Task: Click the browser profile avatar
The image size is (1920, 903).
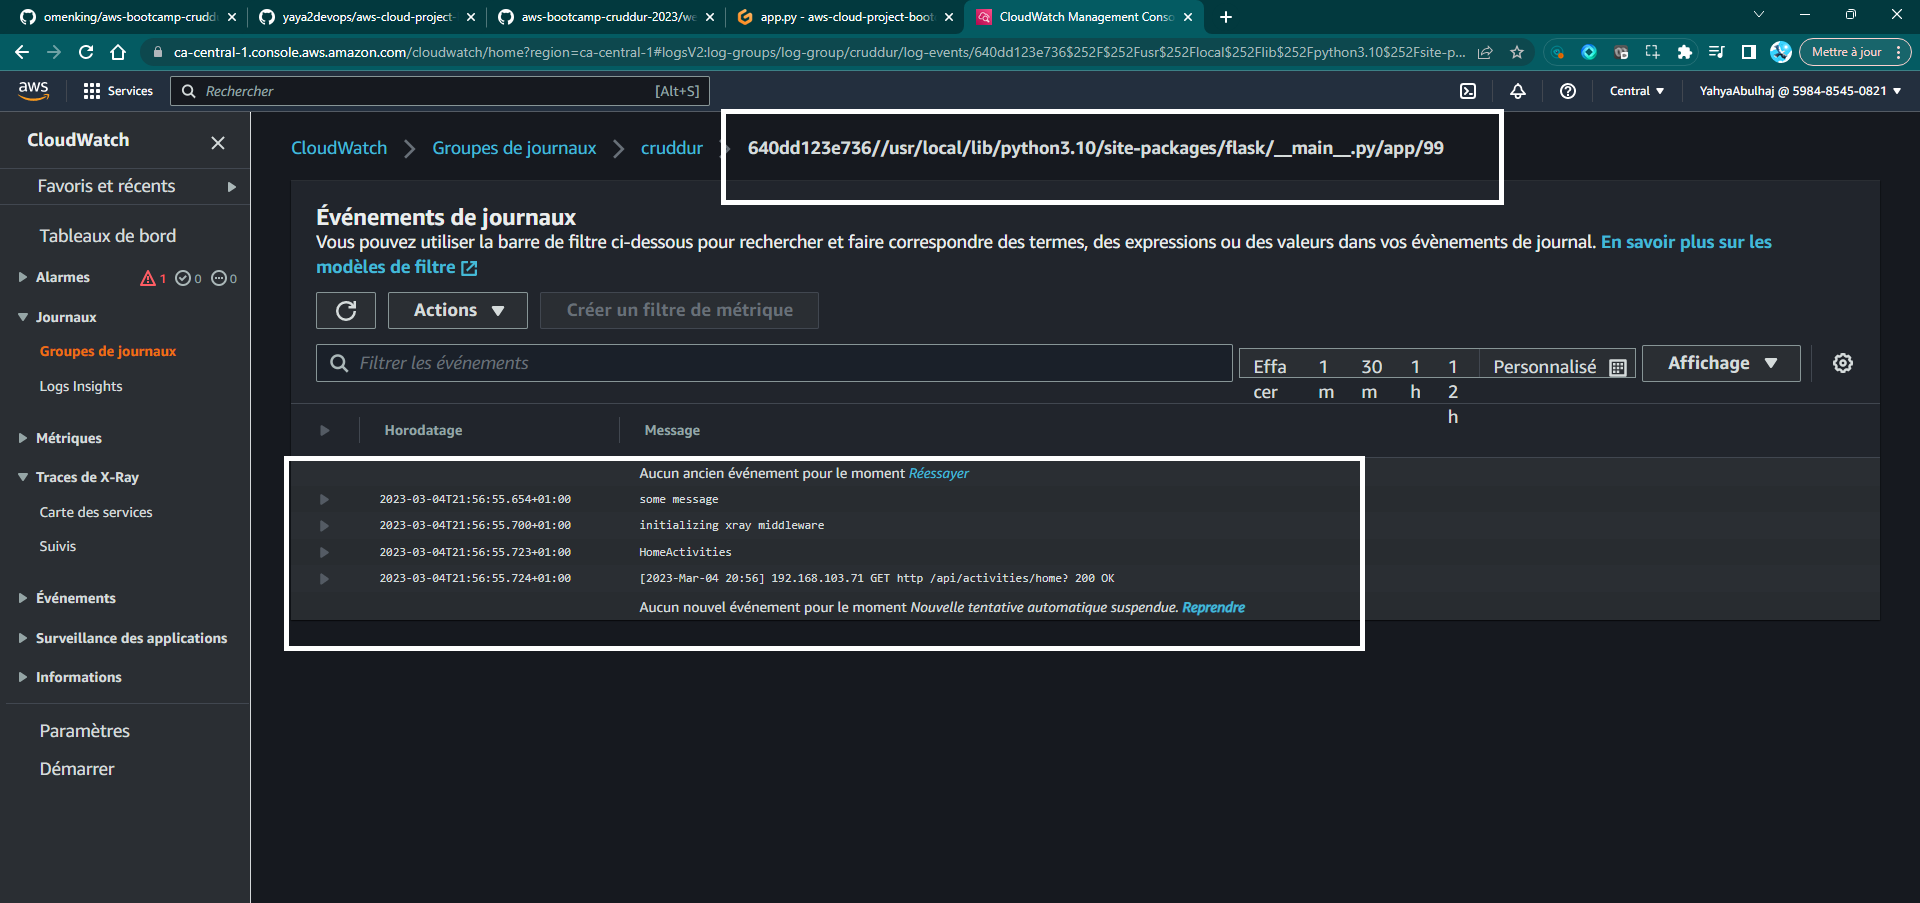Action: pos(1780,52)
